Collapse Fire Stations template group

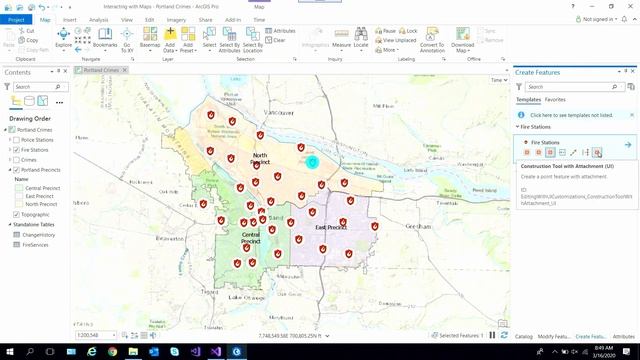518,127
